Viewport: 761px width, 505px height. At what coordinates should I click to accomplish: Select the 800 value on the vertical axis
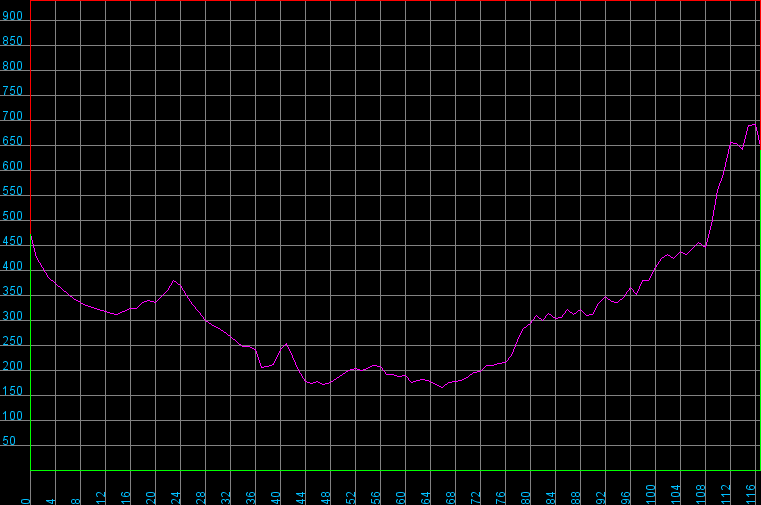tap(13, 66)
